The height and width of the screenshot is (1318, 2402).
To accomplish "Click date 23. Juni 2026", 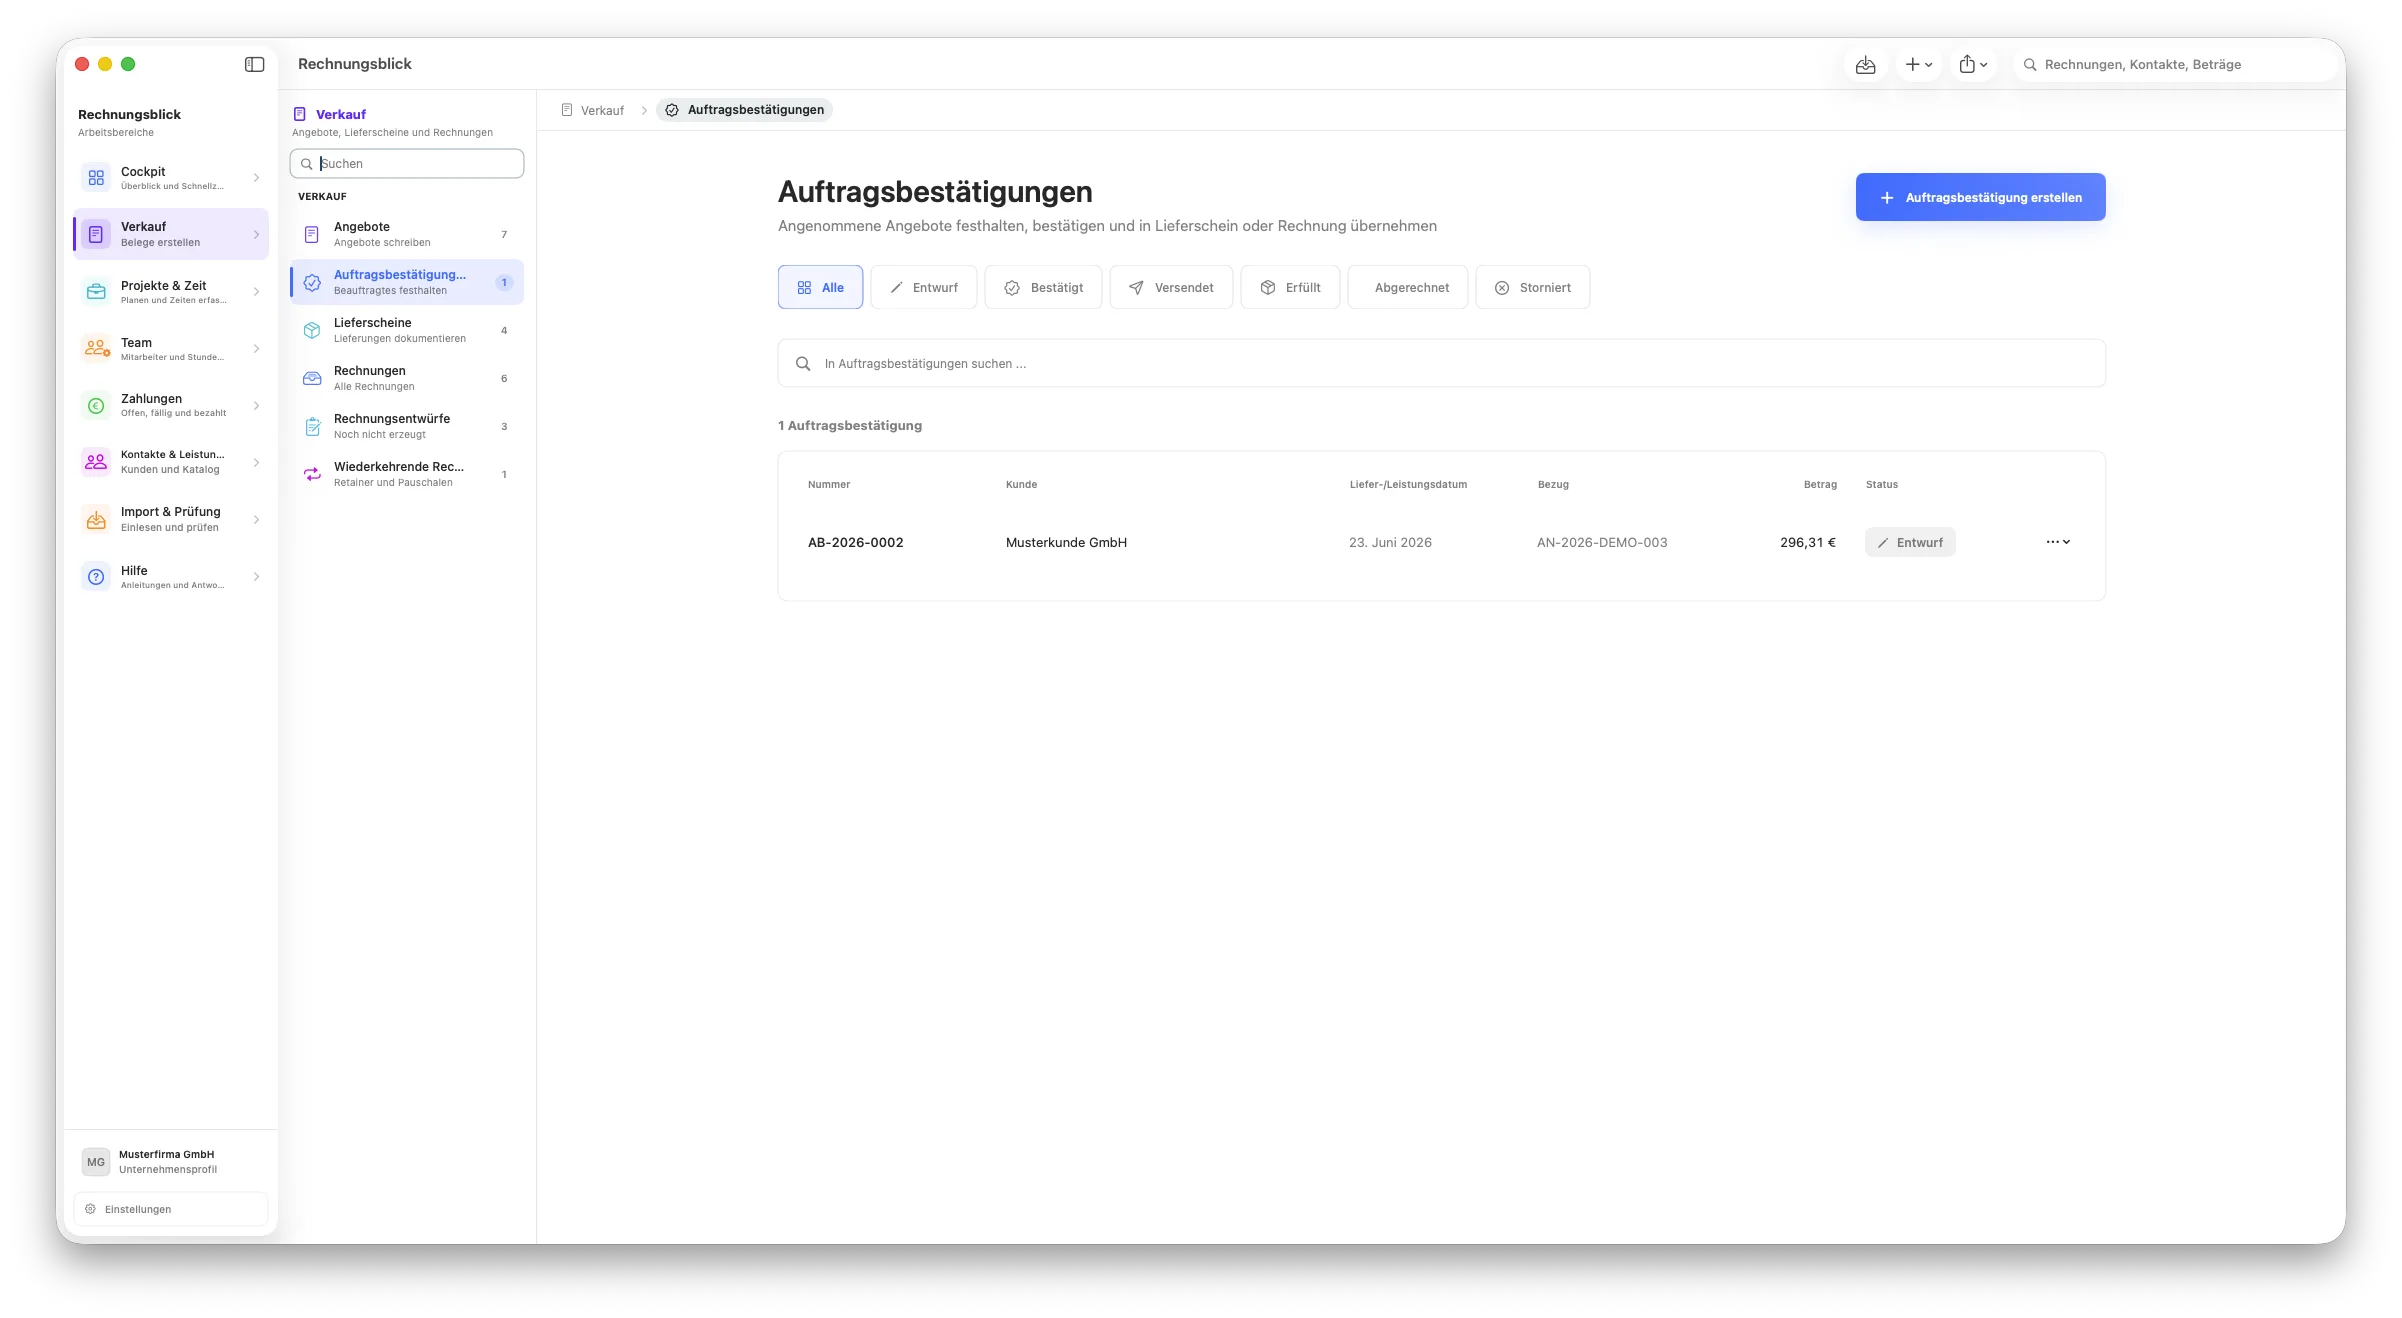I will 1390,543.
